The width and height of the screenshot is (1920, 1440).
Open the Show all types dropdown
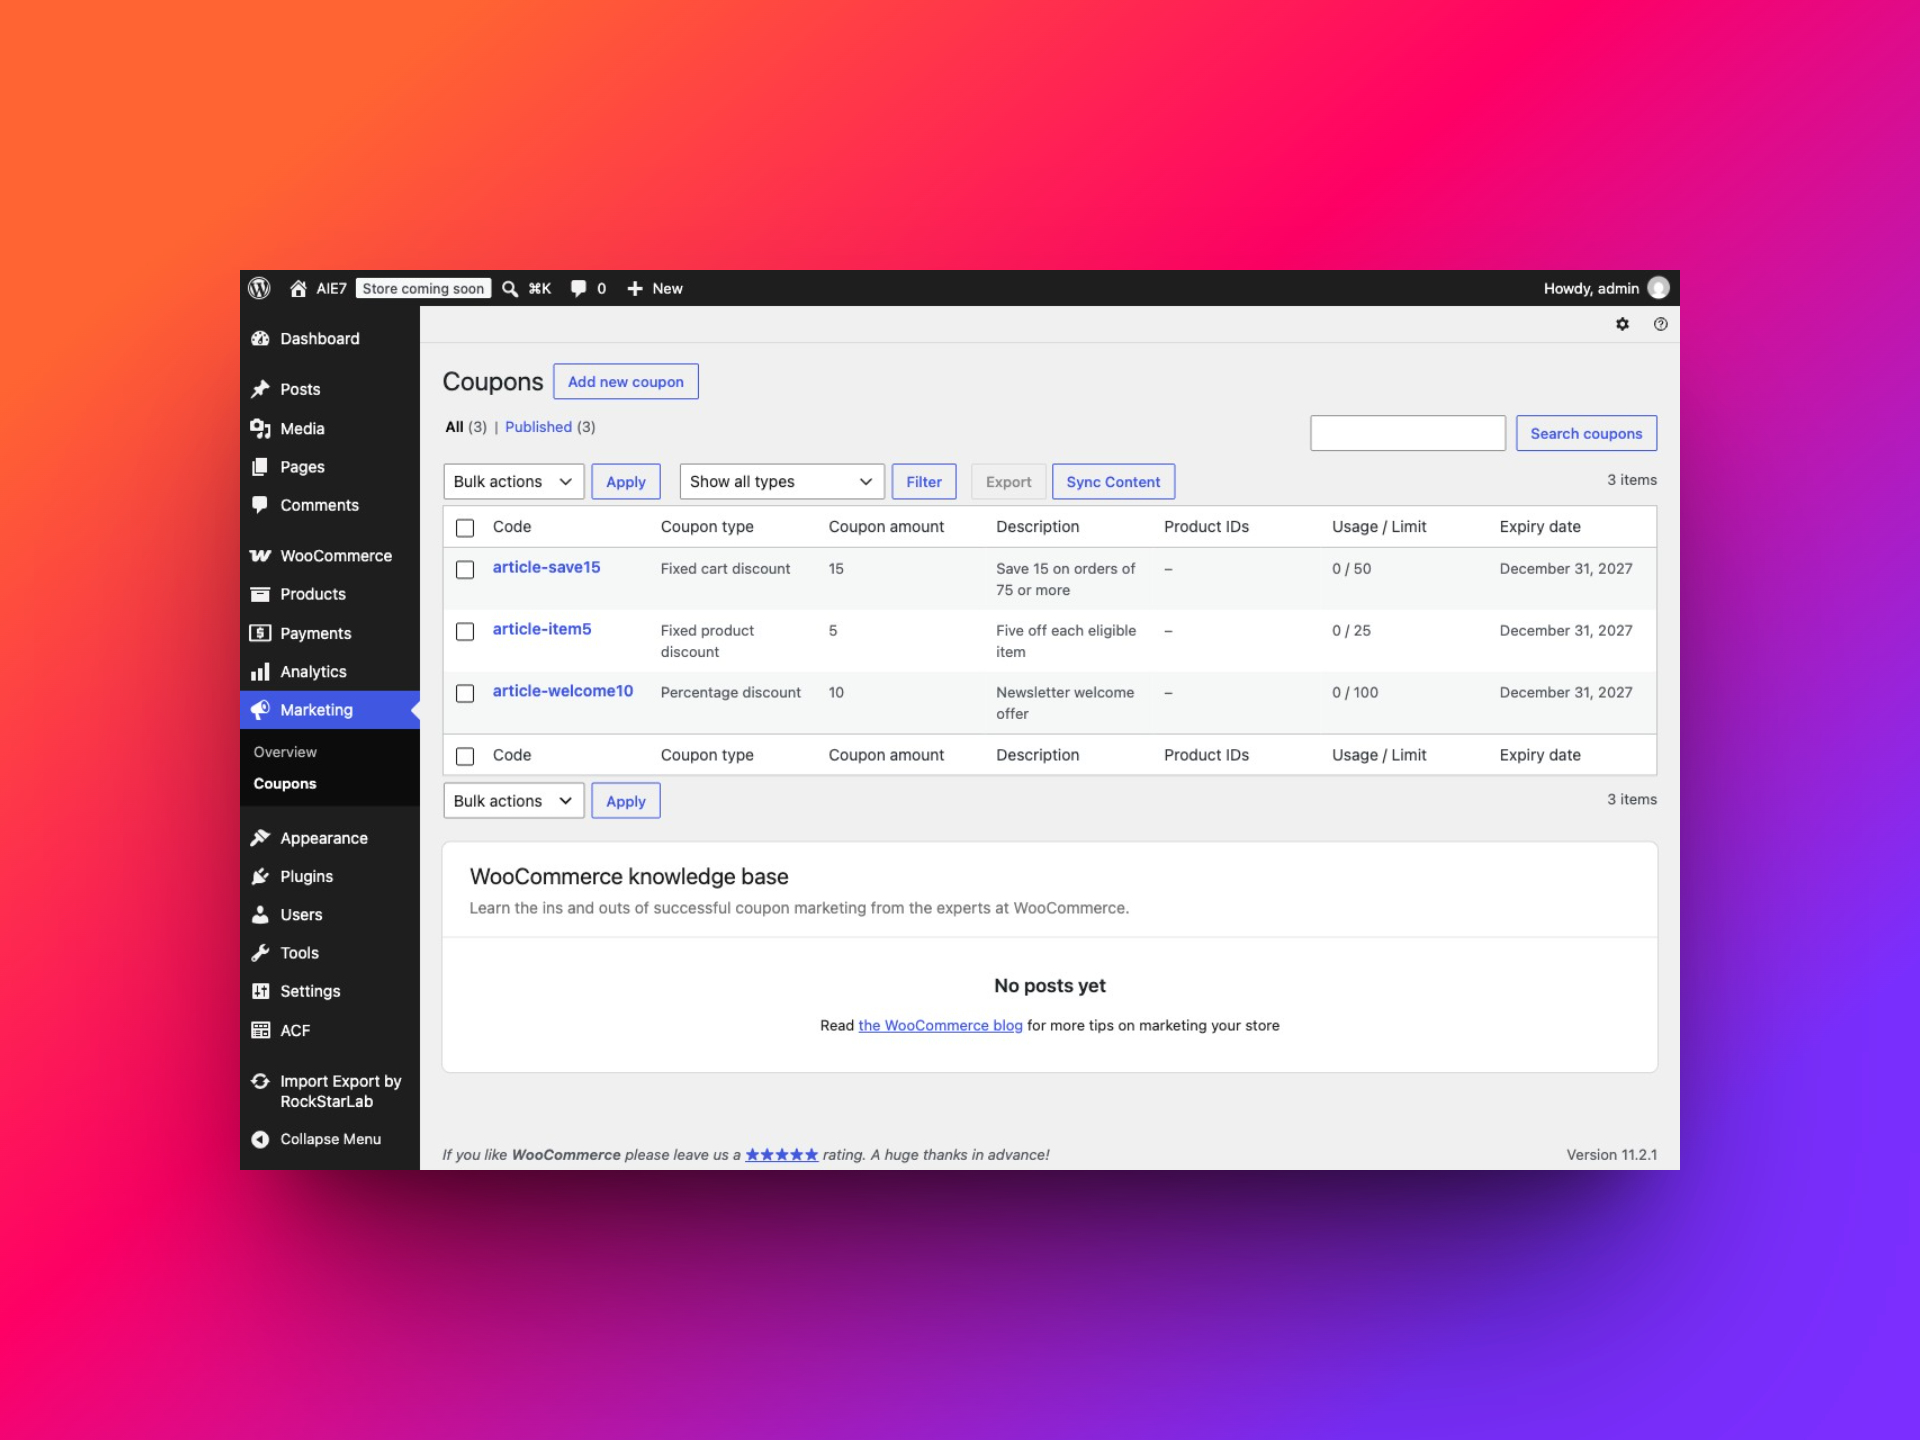click(x=781, y=481)
